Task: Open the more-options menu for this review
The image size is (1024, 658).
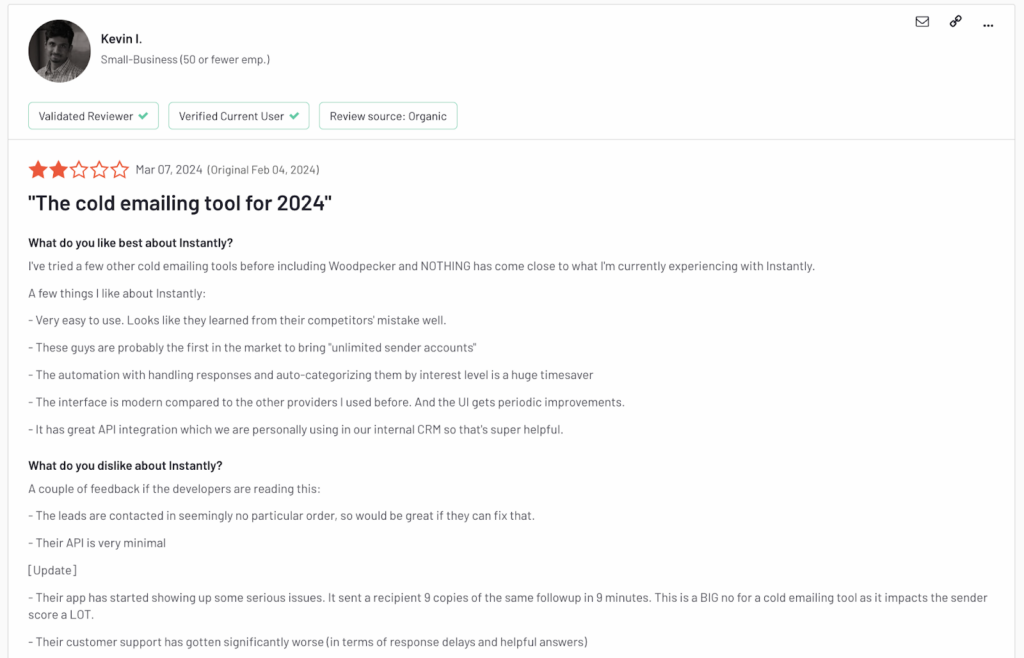Action: [988, 23]
